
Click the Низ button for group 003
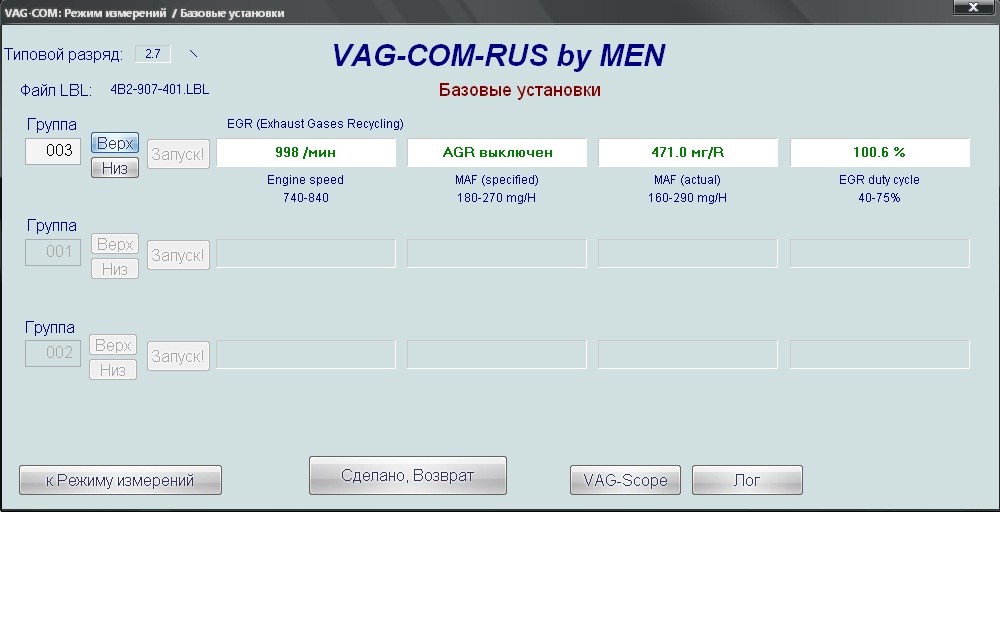click(x=114, y=168)
